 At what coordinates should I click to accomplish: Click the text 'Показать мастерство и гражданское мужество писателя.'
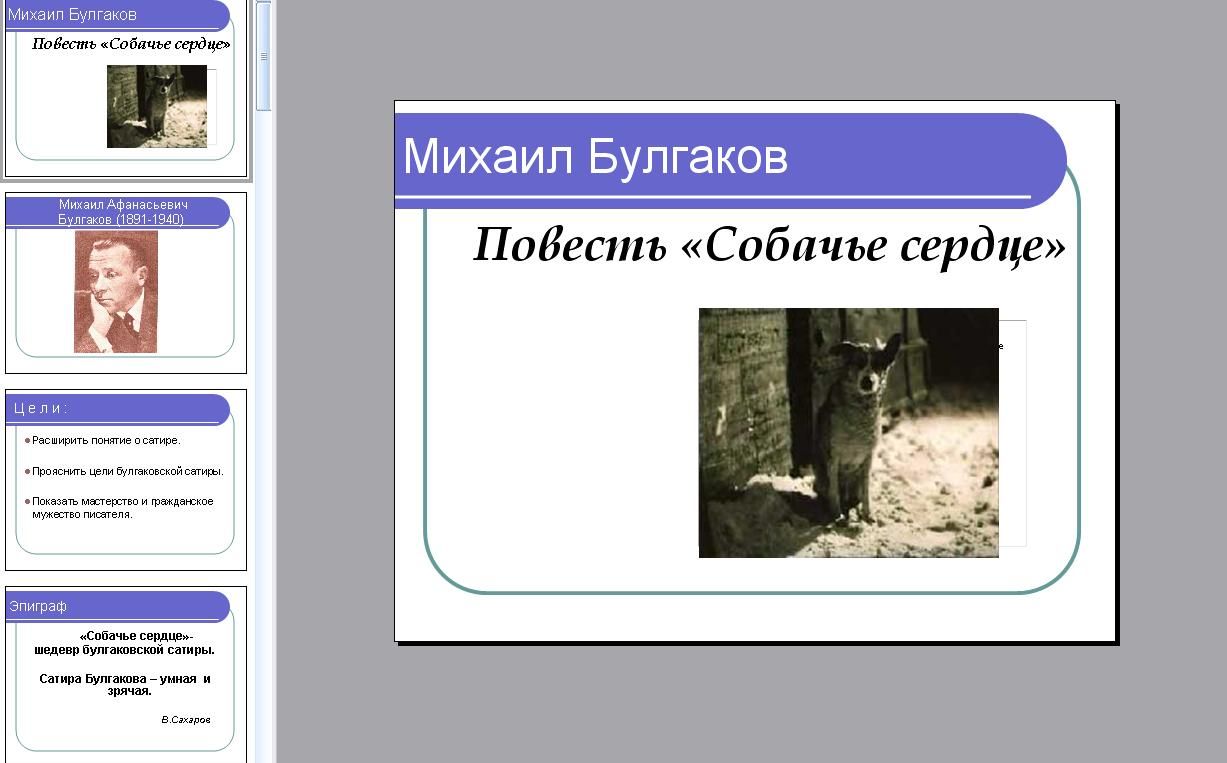point(122,508)
